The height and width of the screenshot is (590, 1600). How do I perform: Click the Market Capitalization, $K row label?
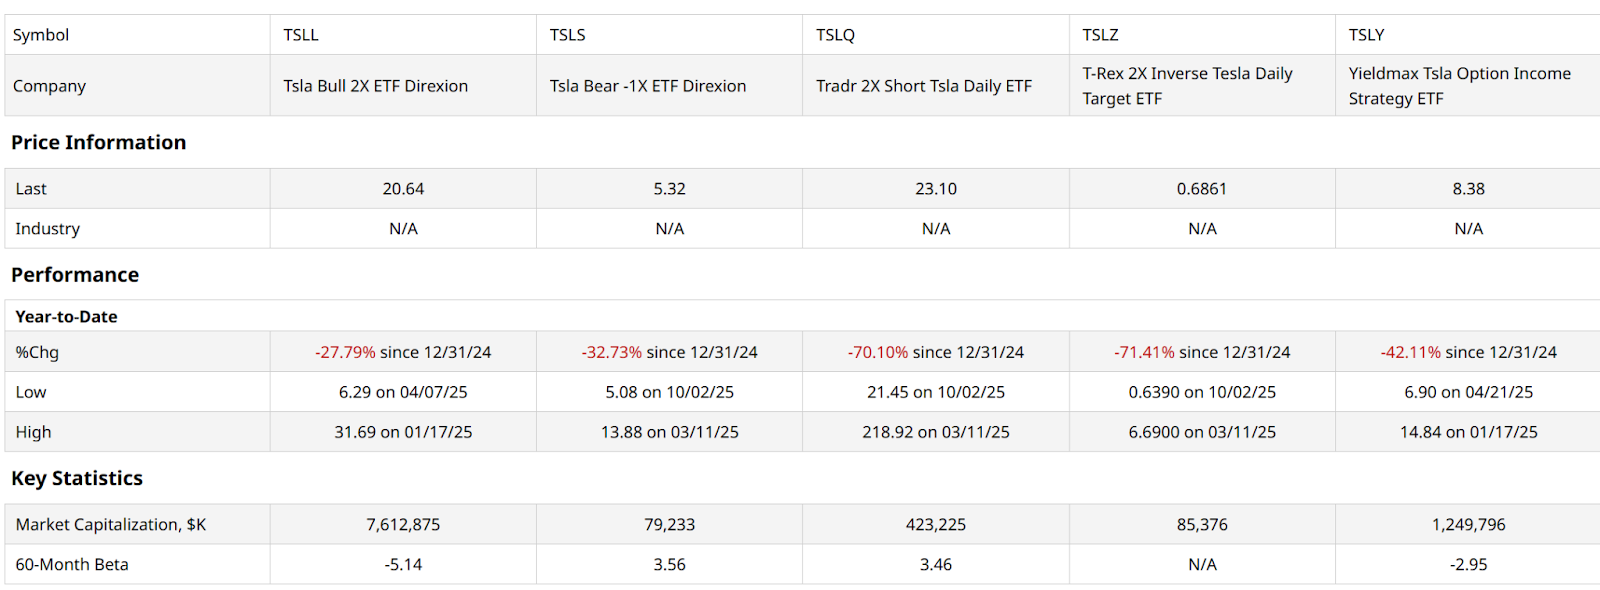(110, 525)
